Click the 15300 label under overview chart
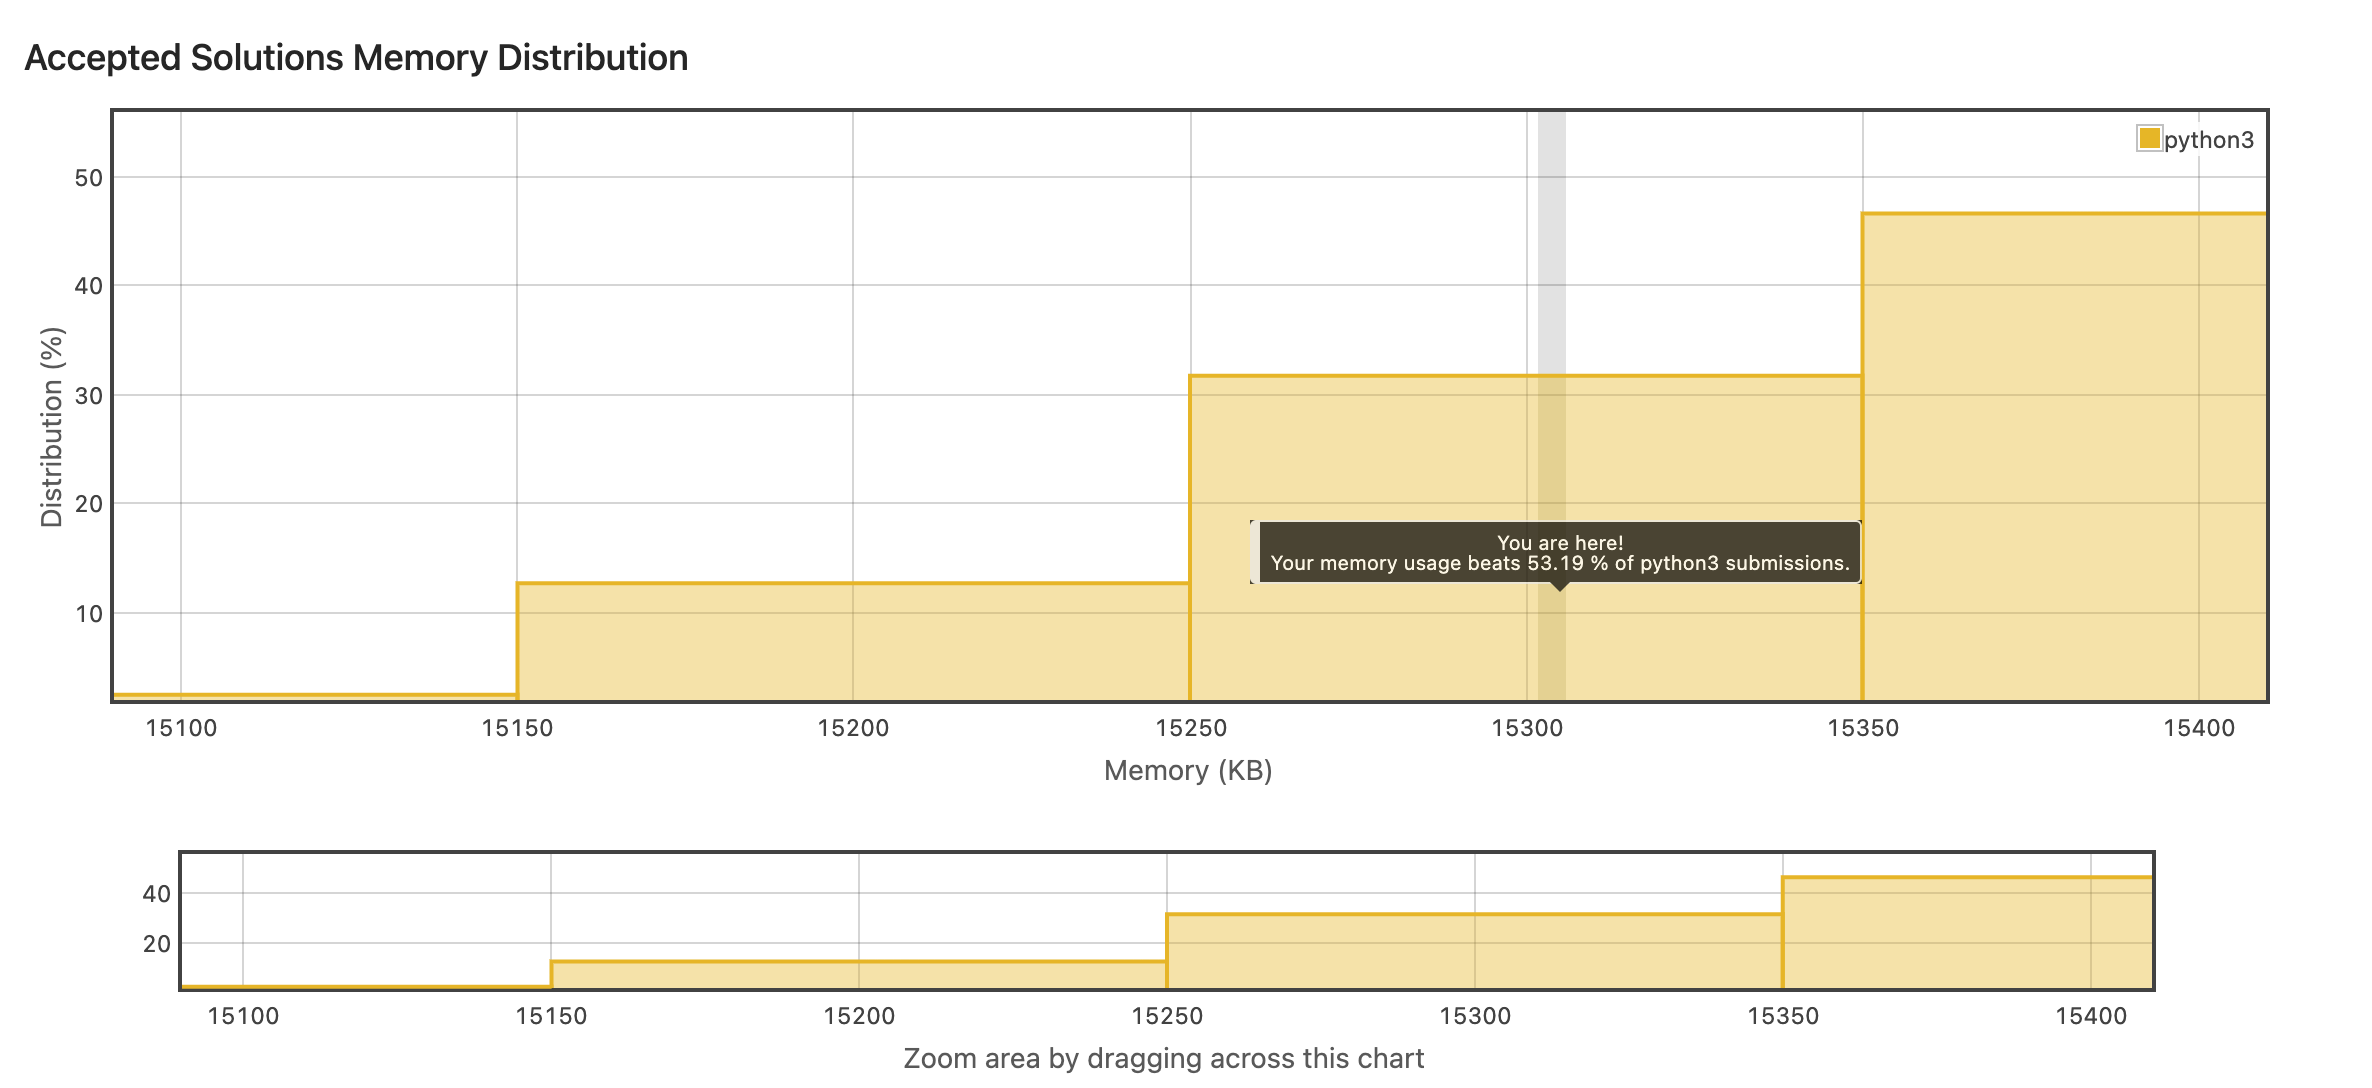2372x1088 pixels. 1474,1016
